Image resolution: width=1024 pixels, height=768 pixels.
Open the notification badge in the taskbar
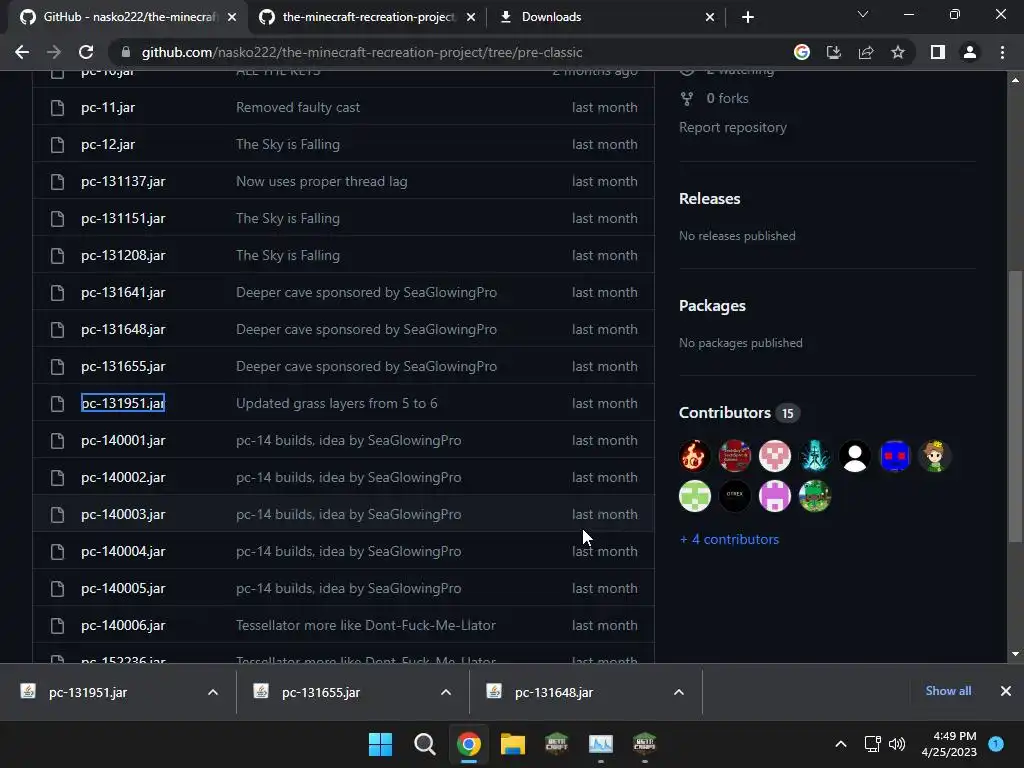click(996, 744)
